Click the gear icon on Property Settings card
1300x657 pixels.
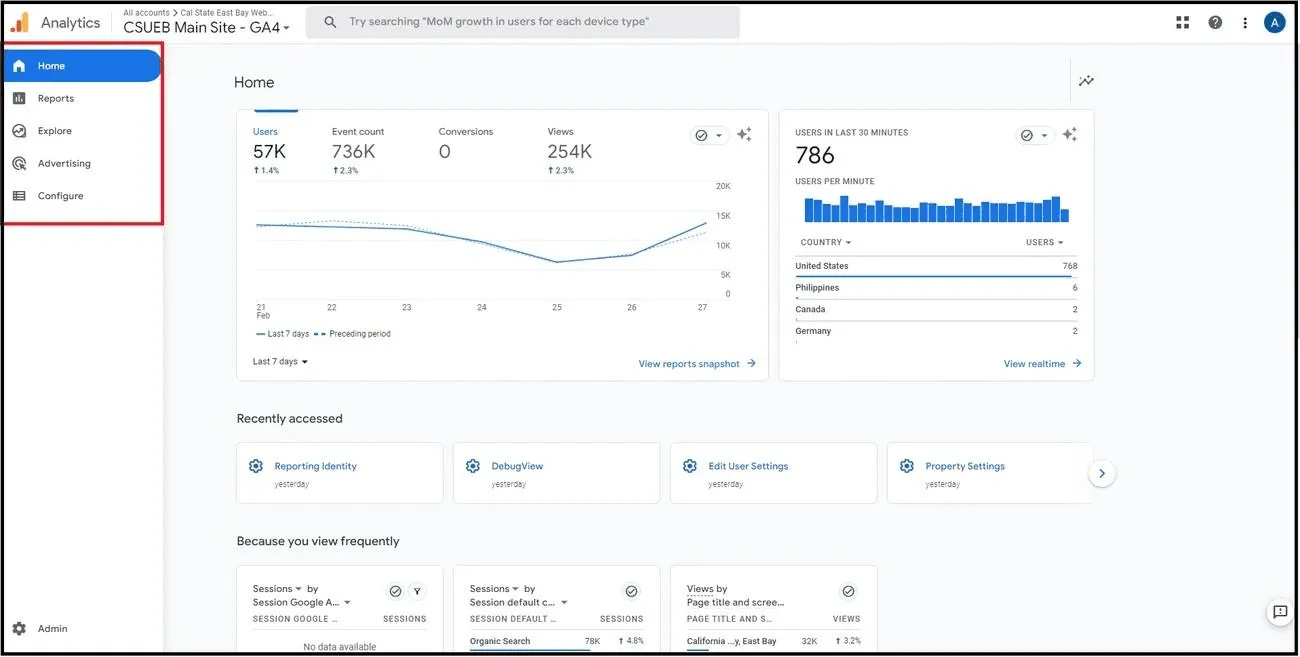907,466
